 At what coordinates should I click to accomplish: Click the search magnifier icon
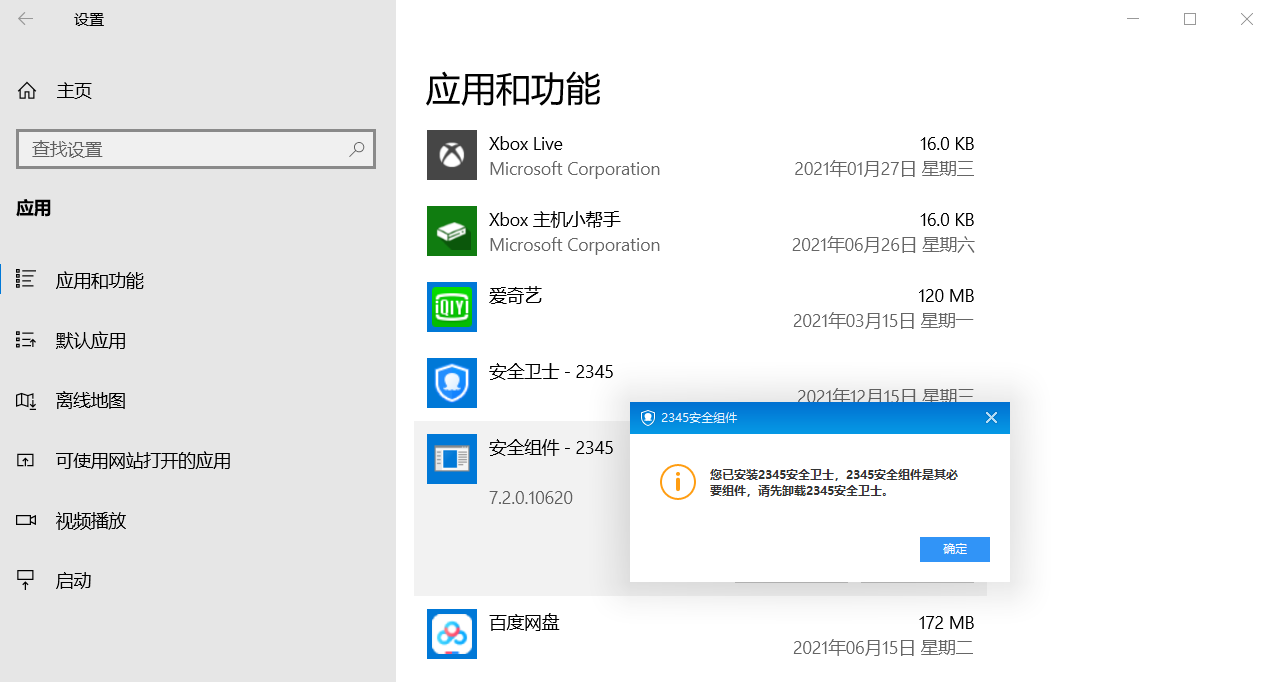coord(357,149)
